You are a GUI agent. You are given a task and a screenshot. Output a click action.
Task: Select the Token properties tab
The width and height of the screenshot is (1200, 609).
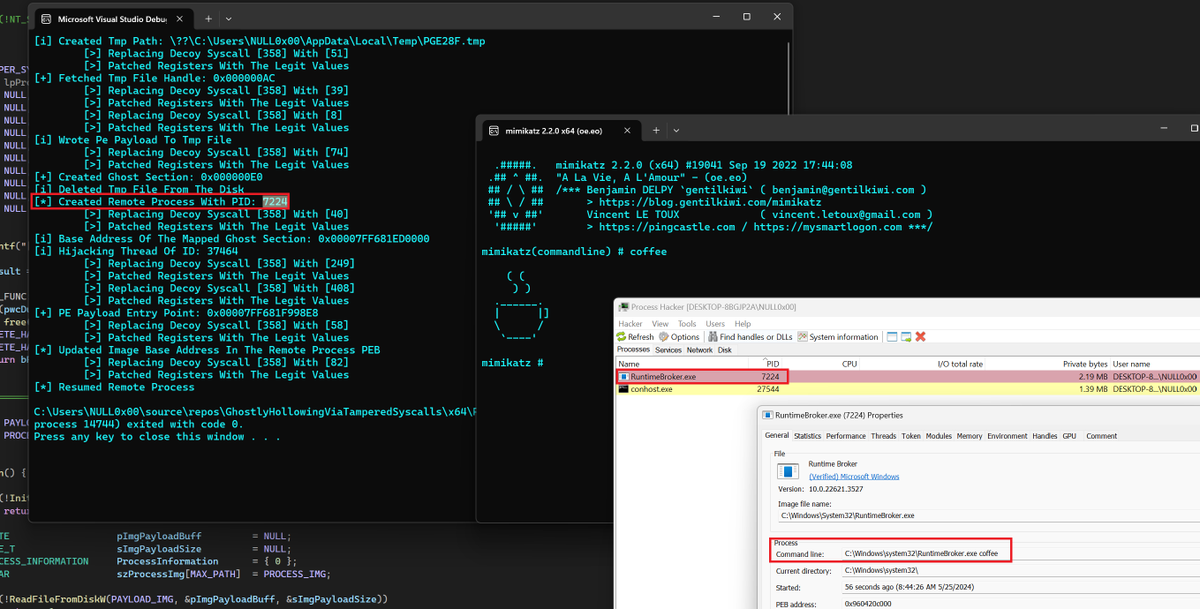click(911, 436)
